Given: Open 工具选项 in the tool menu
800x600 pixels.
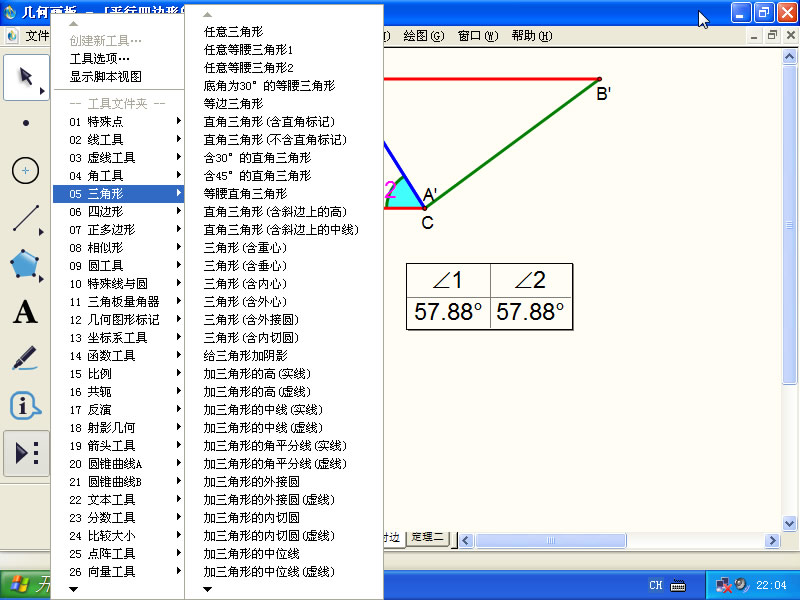Looking at the screenshot, I should (x=99, y=58).
